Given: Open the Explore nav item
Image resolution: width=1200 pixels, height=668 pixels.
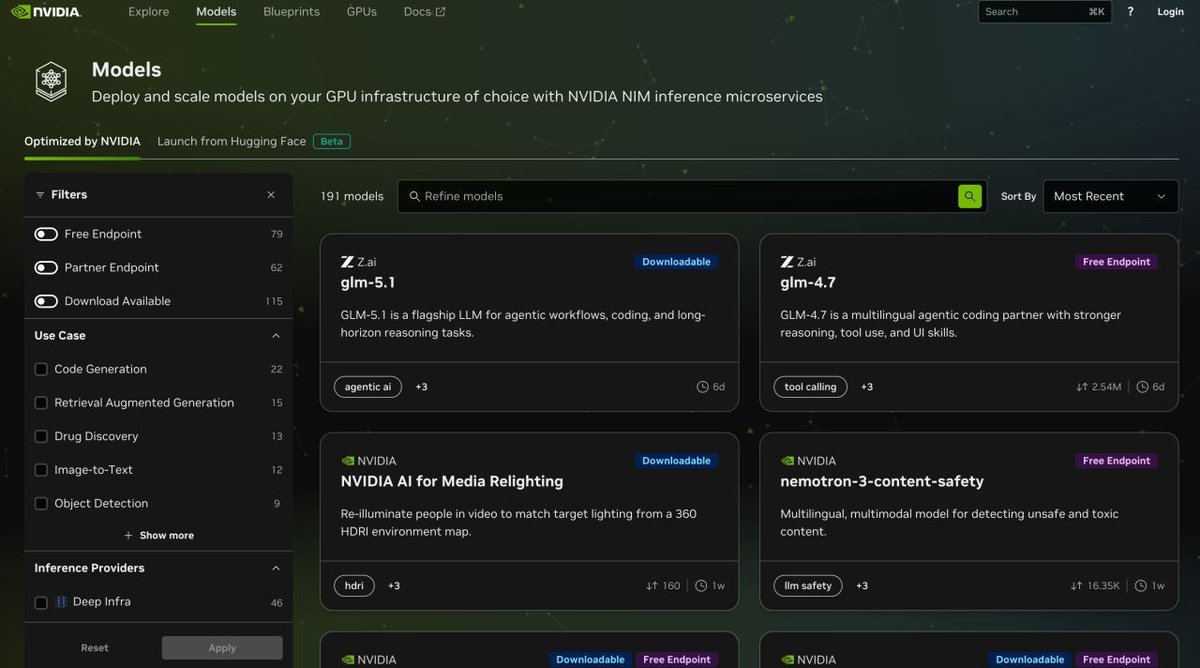Looking at the screenshot, I should tap(149, 12).
